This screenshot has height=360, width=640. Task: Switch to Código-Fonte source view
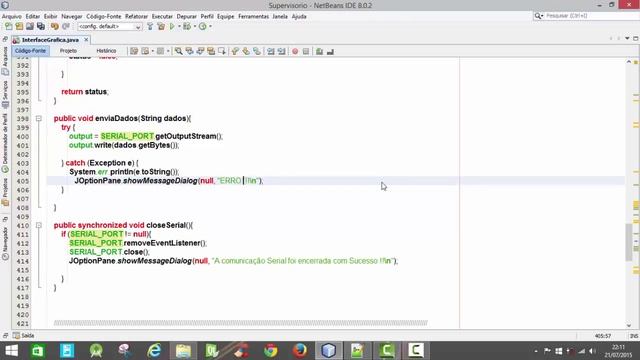coord(30,51)
